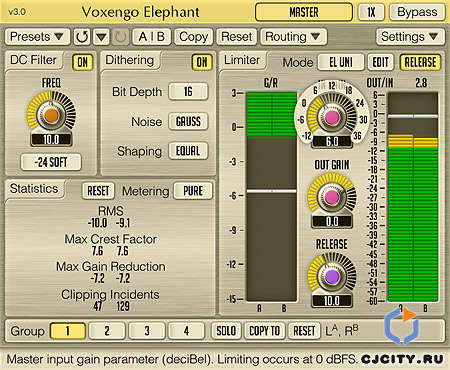Image resolution: width=450 pixels, height=370 pixels.
Task: Select Group 3
Action: pyautogui.click(x=146, y=331)
